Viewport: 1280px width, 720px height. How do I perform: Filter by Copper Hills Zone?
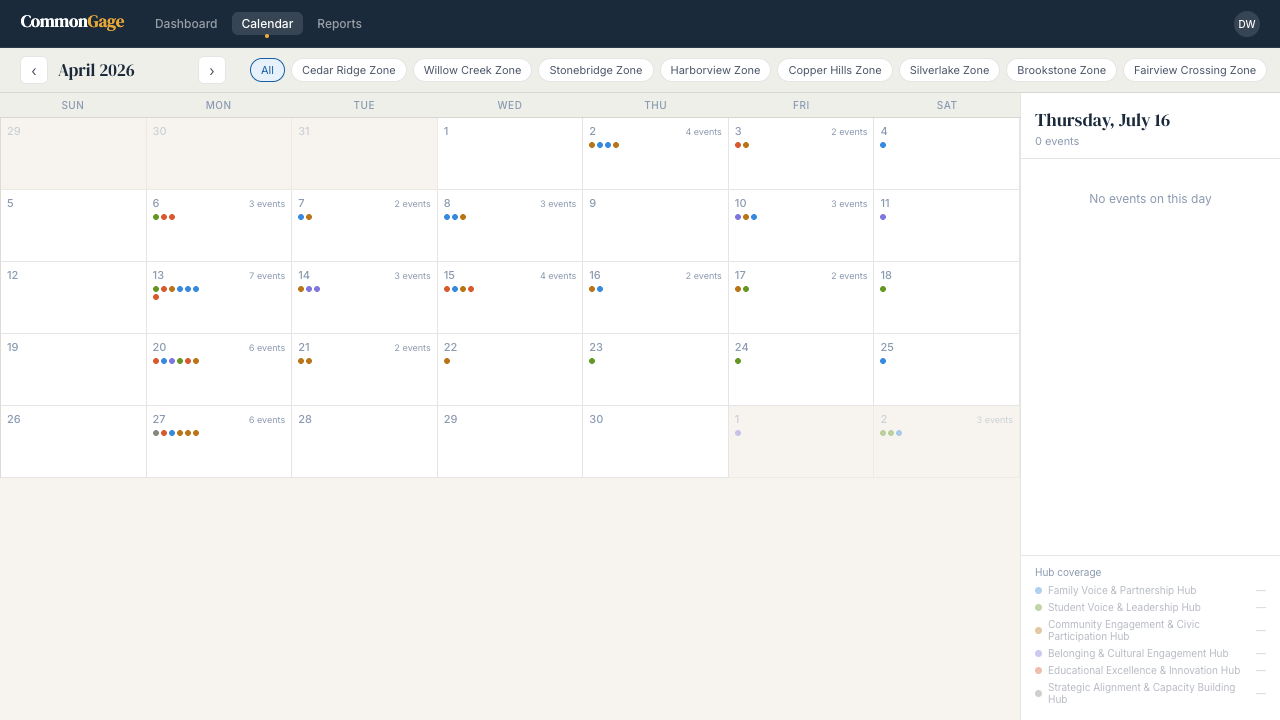coord(835,70)
